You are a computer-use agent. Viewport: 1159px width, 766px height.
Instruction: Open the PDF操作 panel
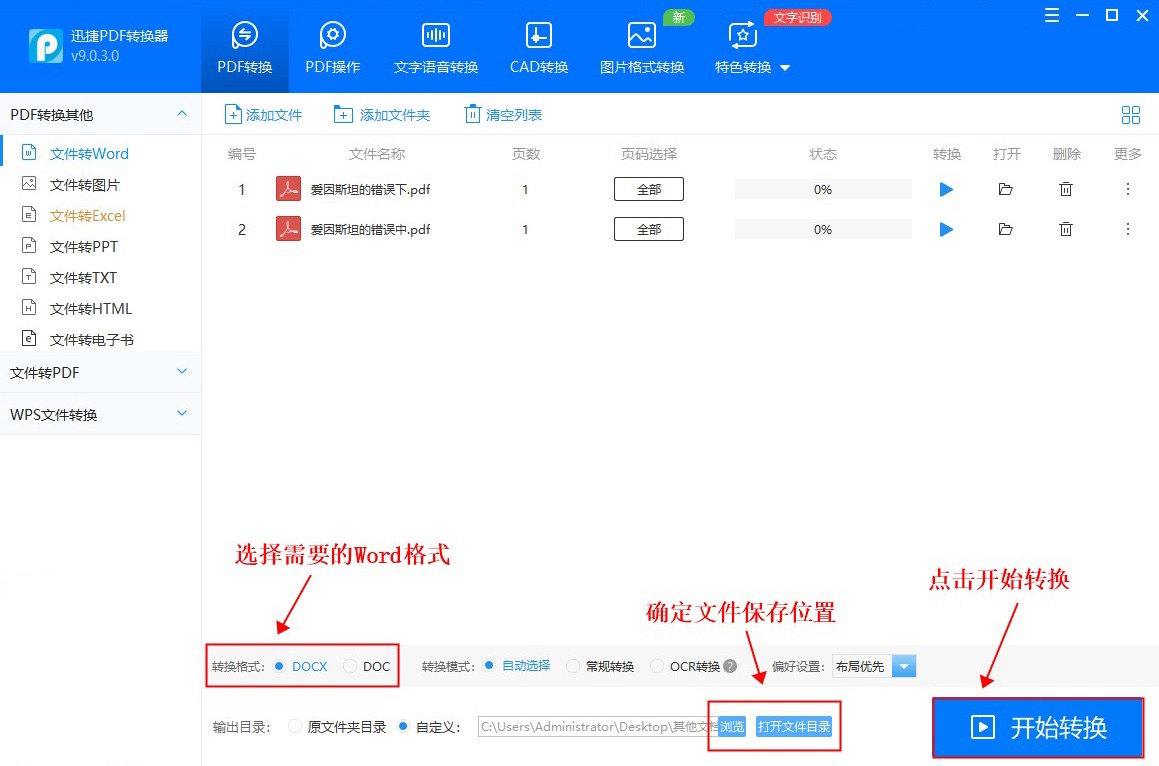[331, 46]
